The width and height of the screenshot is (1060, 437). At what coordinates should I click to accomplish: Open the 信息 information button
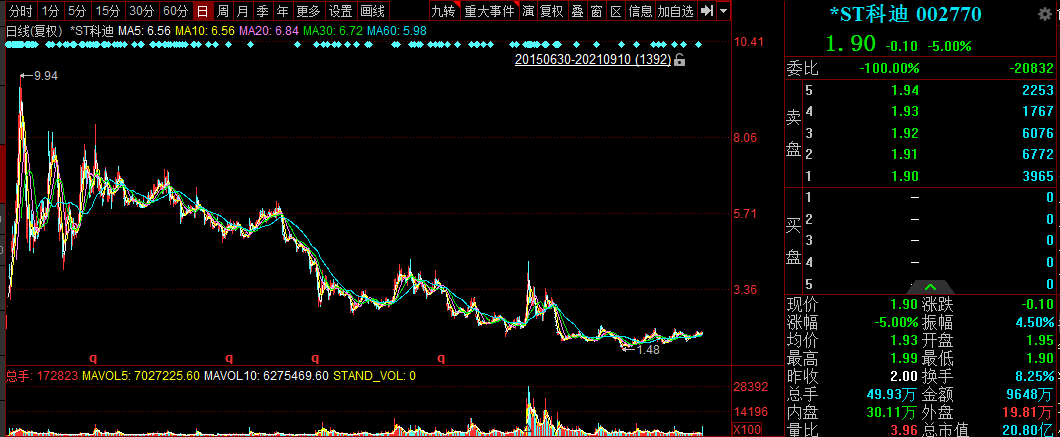point(640,11)
